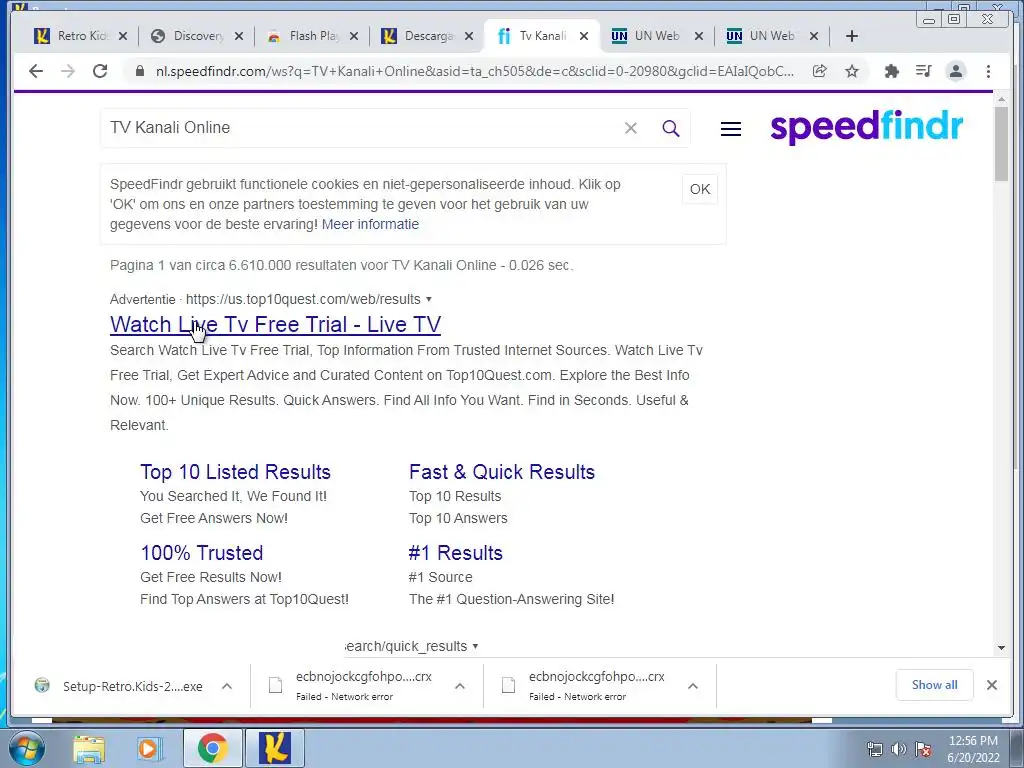Open the Action Center flag tray icon
The image size is (1024, 768).
coord(923,749)
